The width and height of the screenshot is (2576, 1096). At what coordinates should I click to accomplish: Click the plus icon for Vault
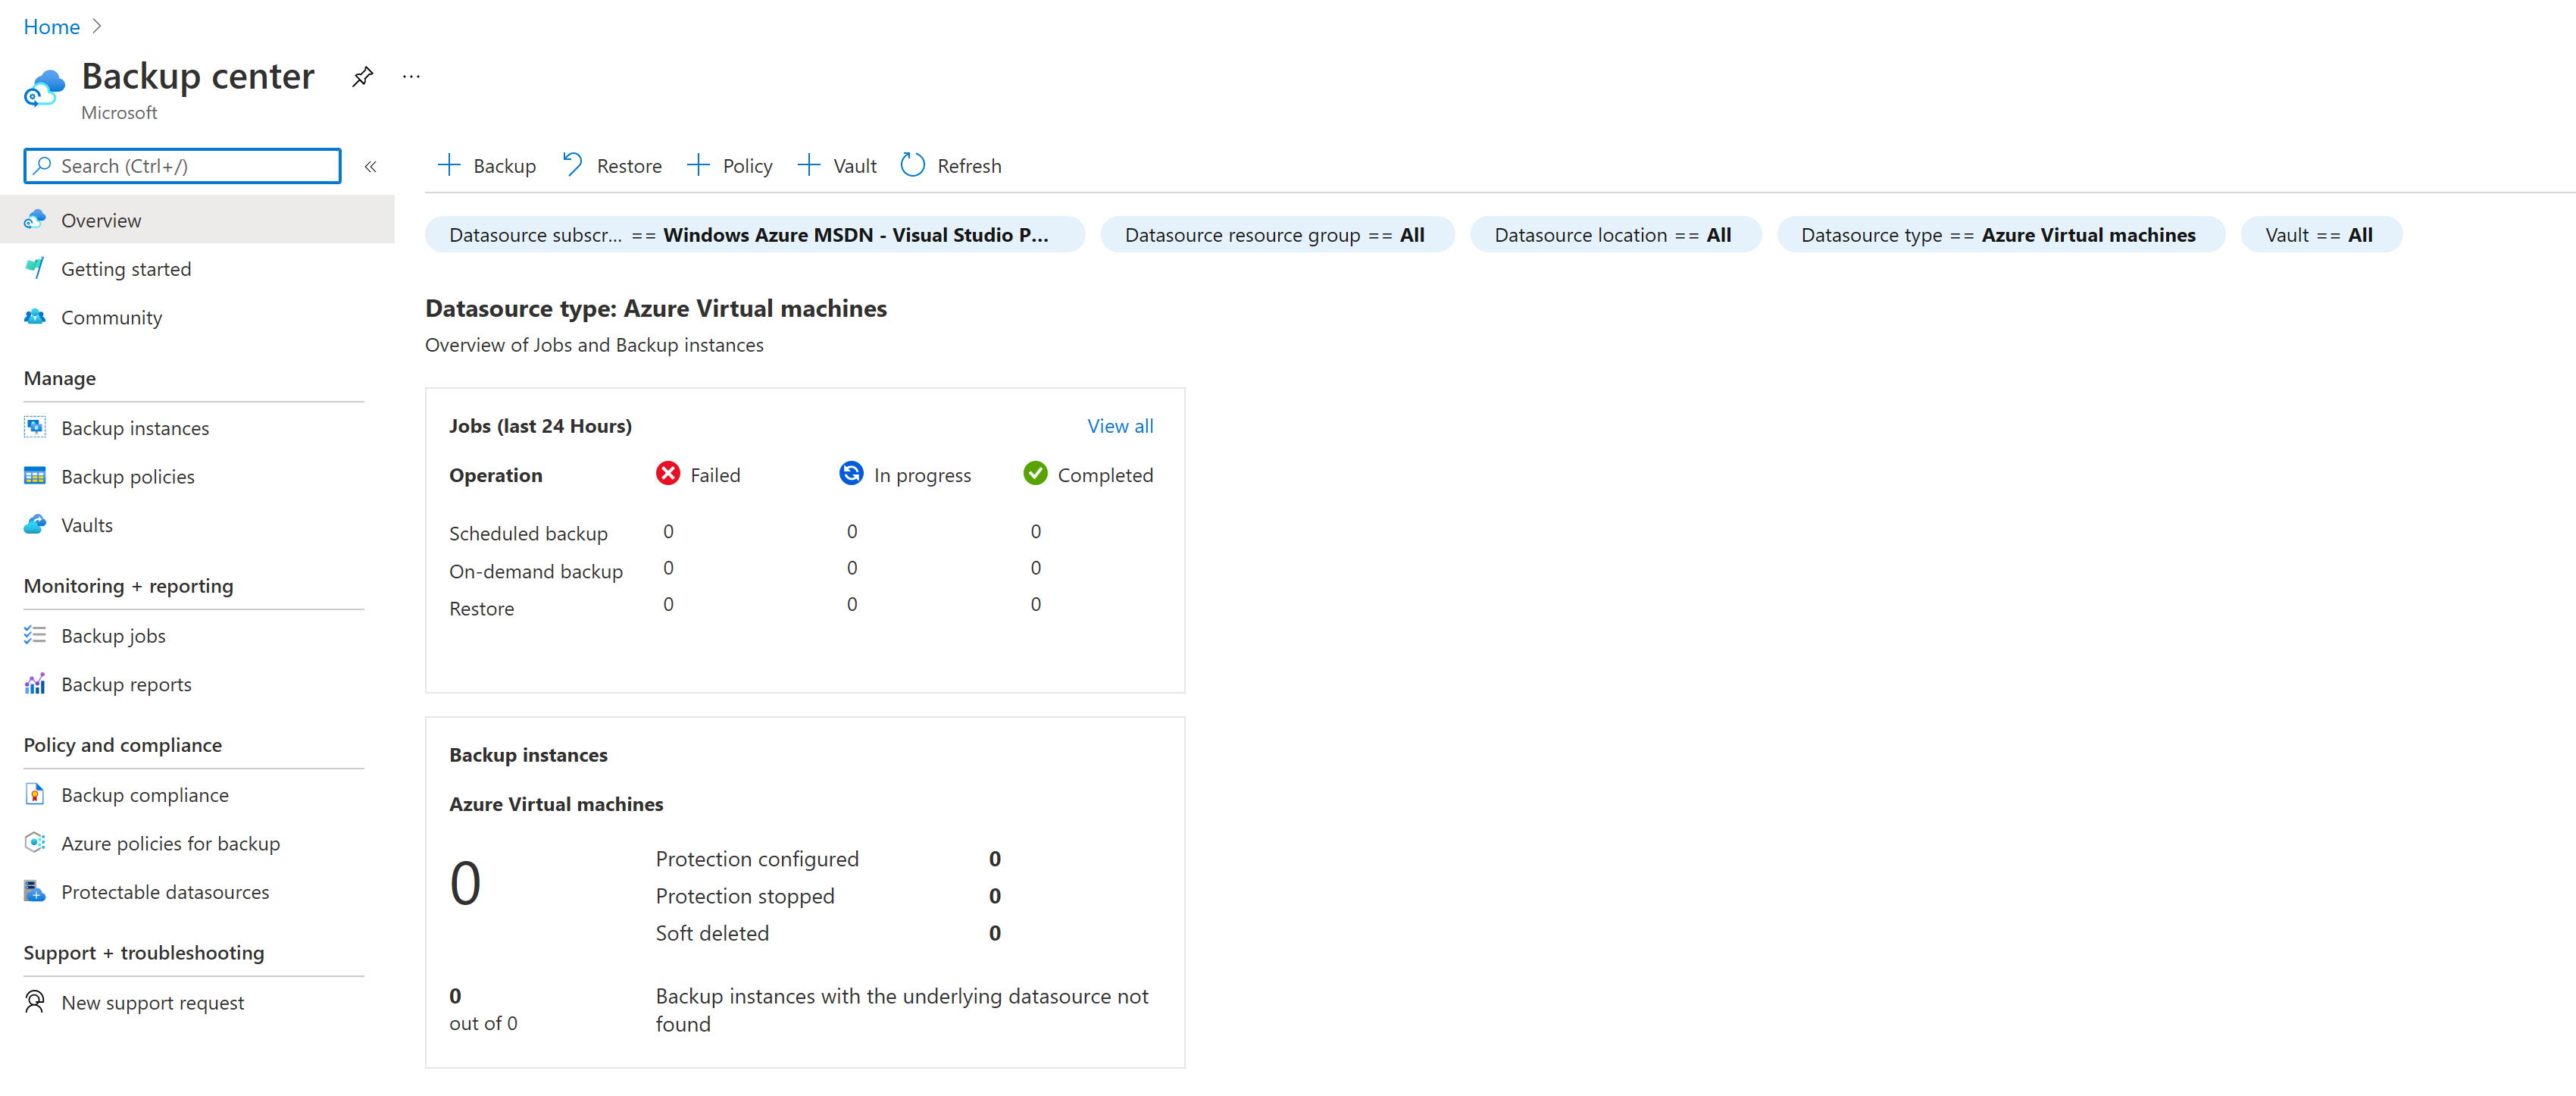(x=809, y=165)
